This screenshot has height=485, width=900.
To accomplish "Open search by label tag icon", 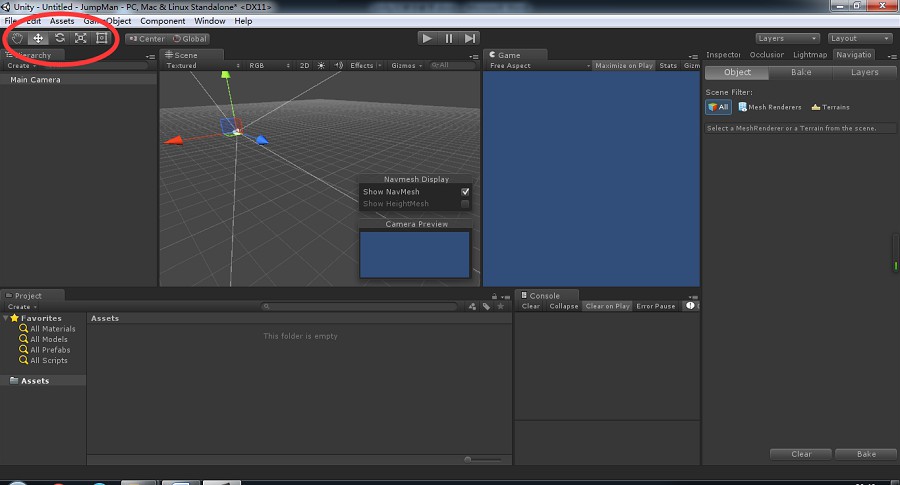I will click(486, 306).
